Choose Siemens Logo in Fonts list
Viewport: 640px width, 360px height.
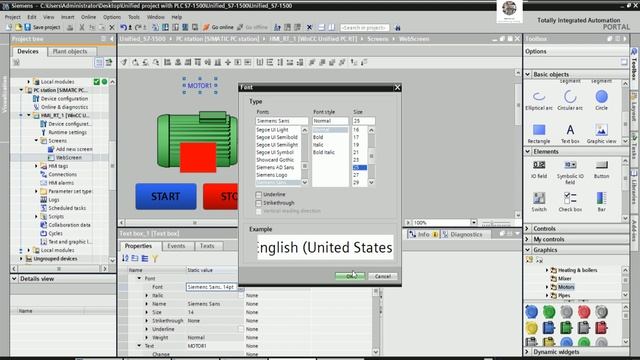click(x=272, y=175)
